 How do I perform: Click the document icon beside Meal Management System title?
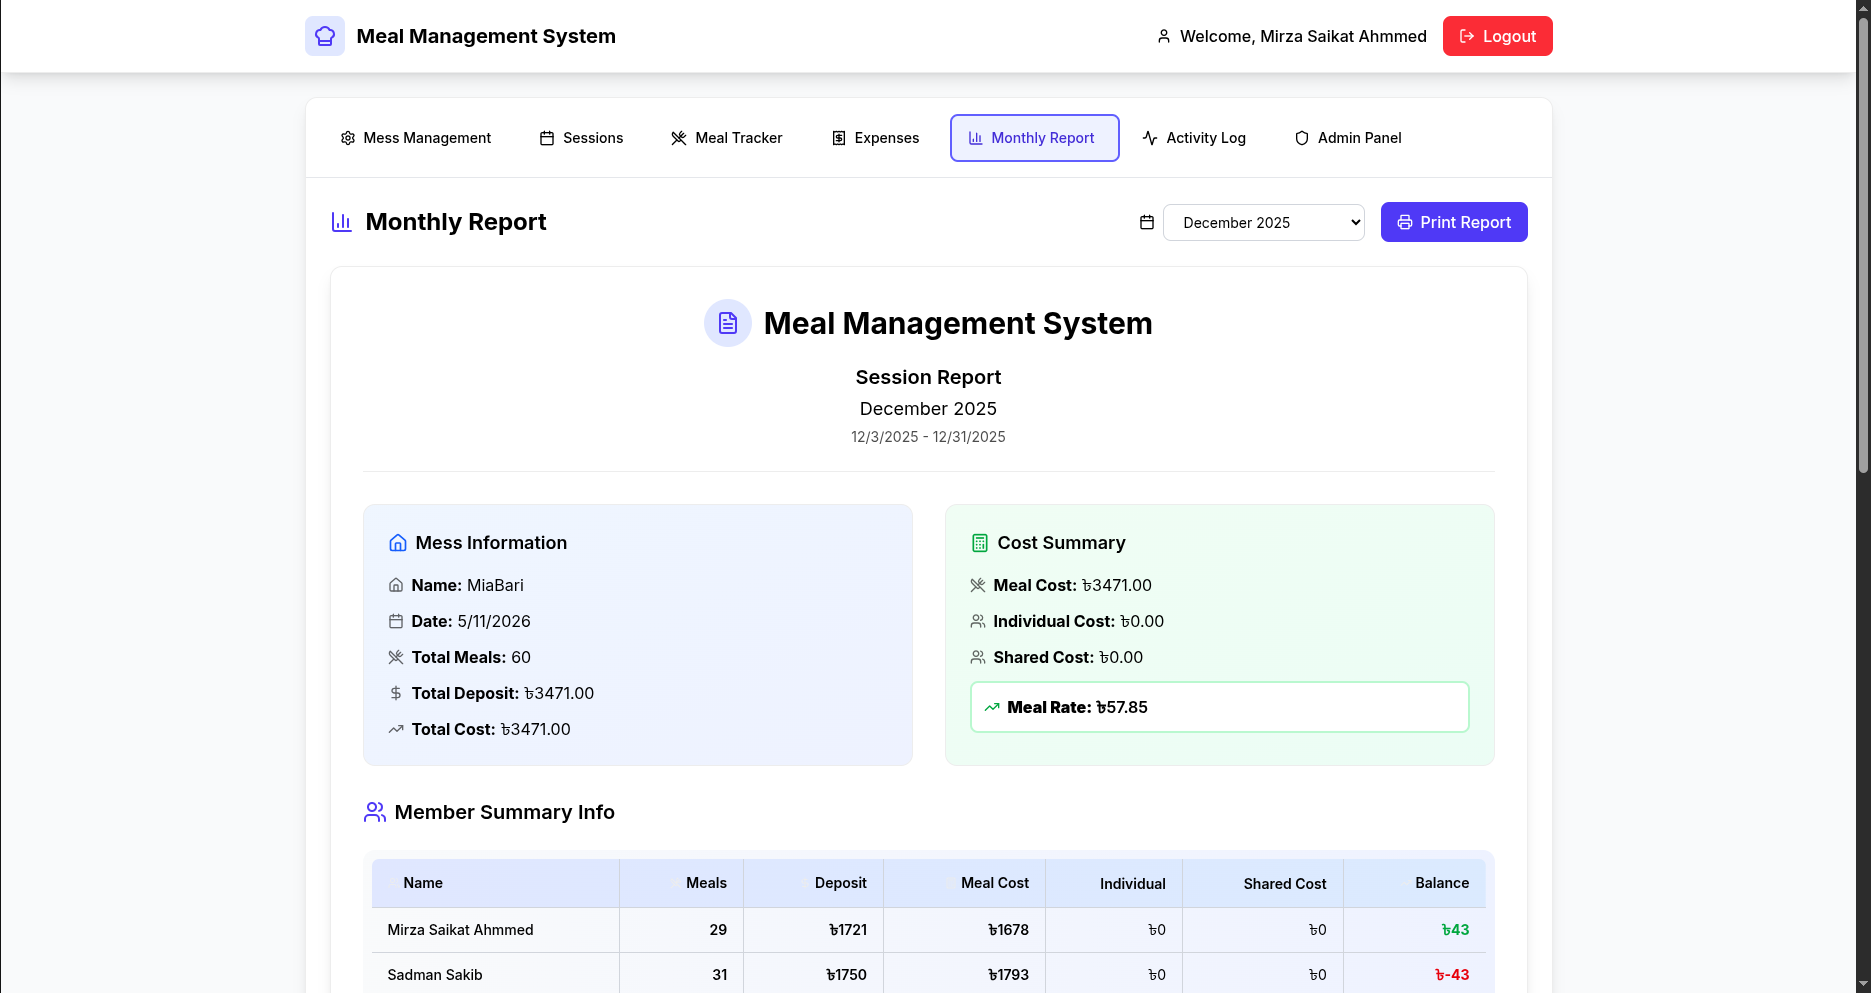point(728,323)
